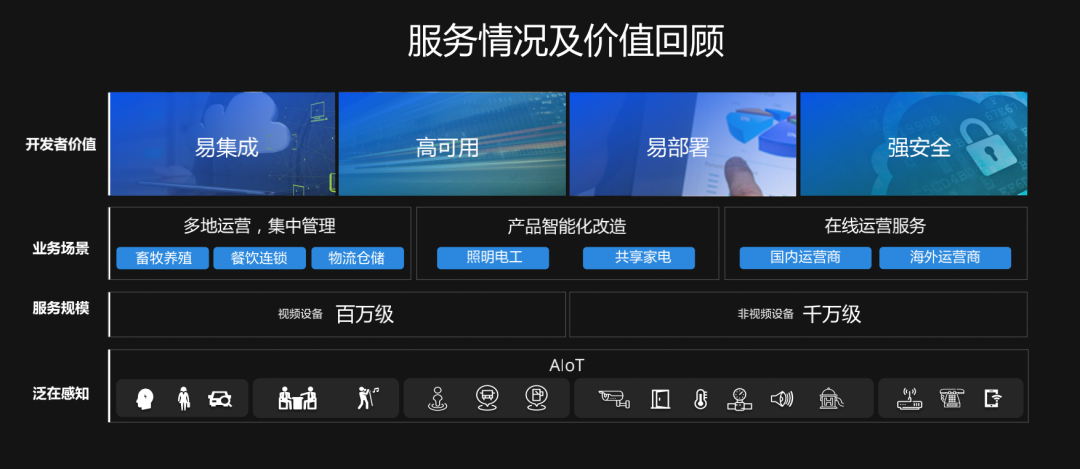Select the 百万级 text
The height and width of the screenshot is (469, 1080).
point(365,314)
